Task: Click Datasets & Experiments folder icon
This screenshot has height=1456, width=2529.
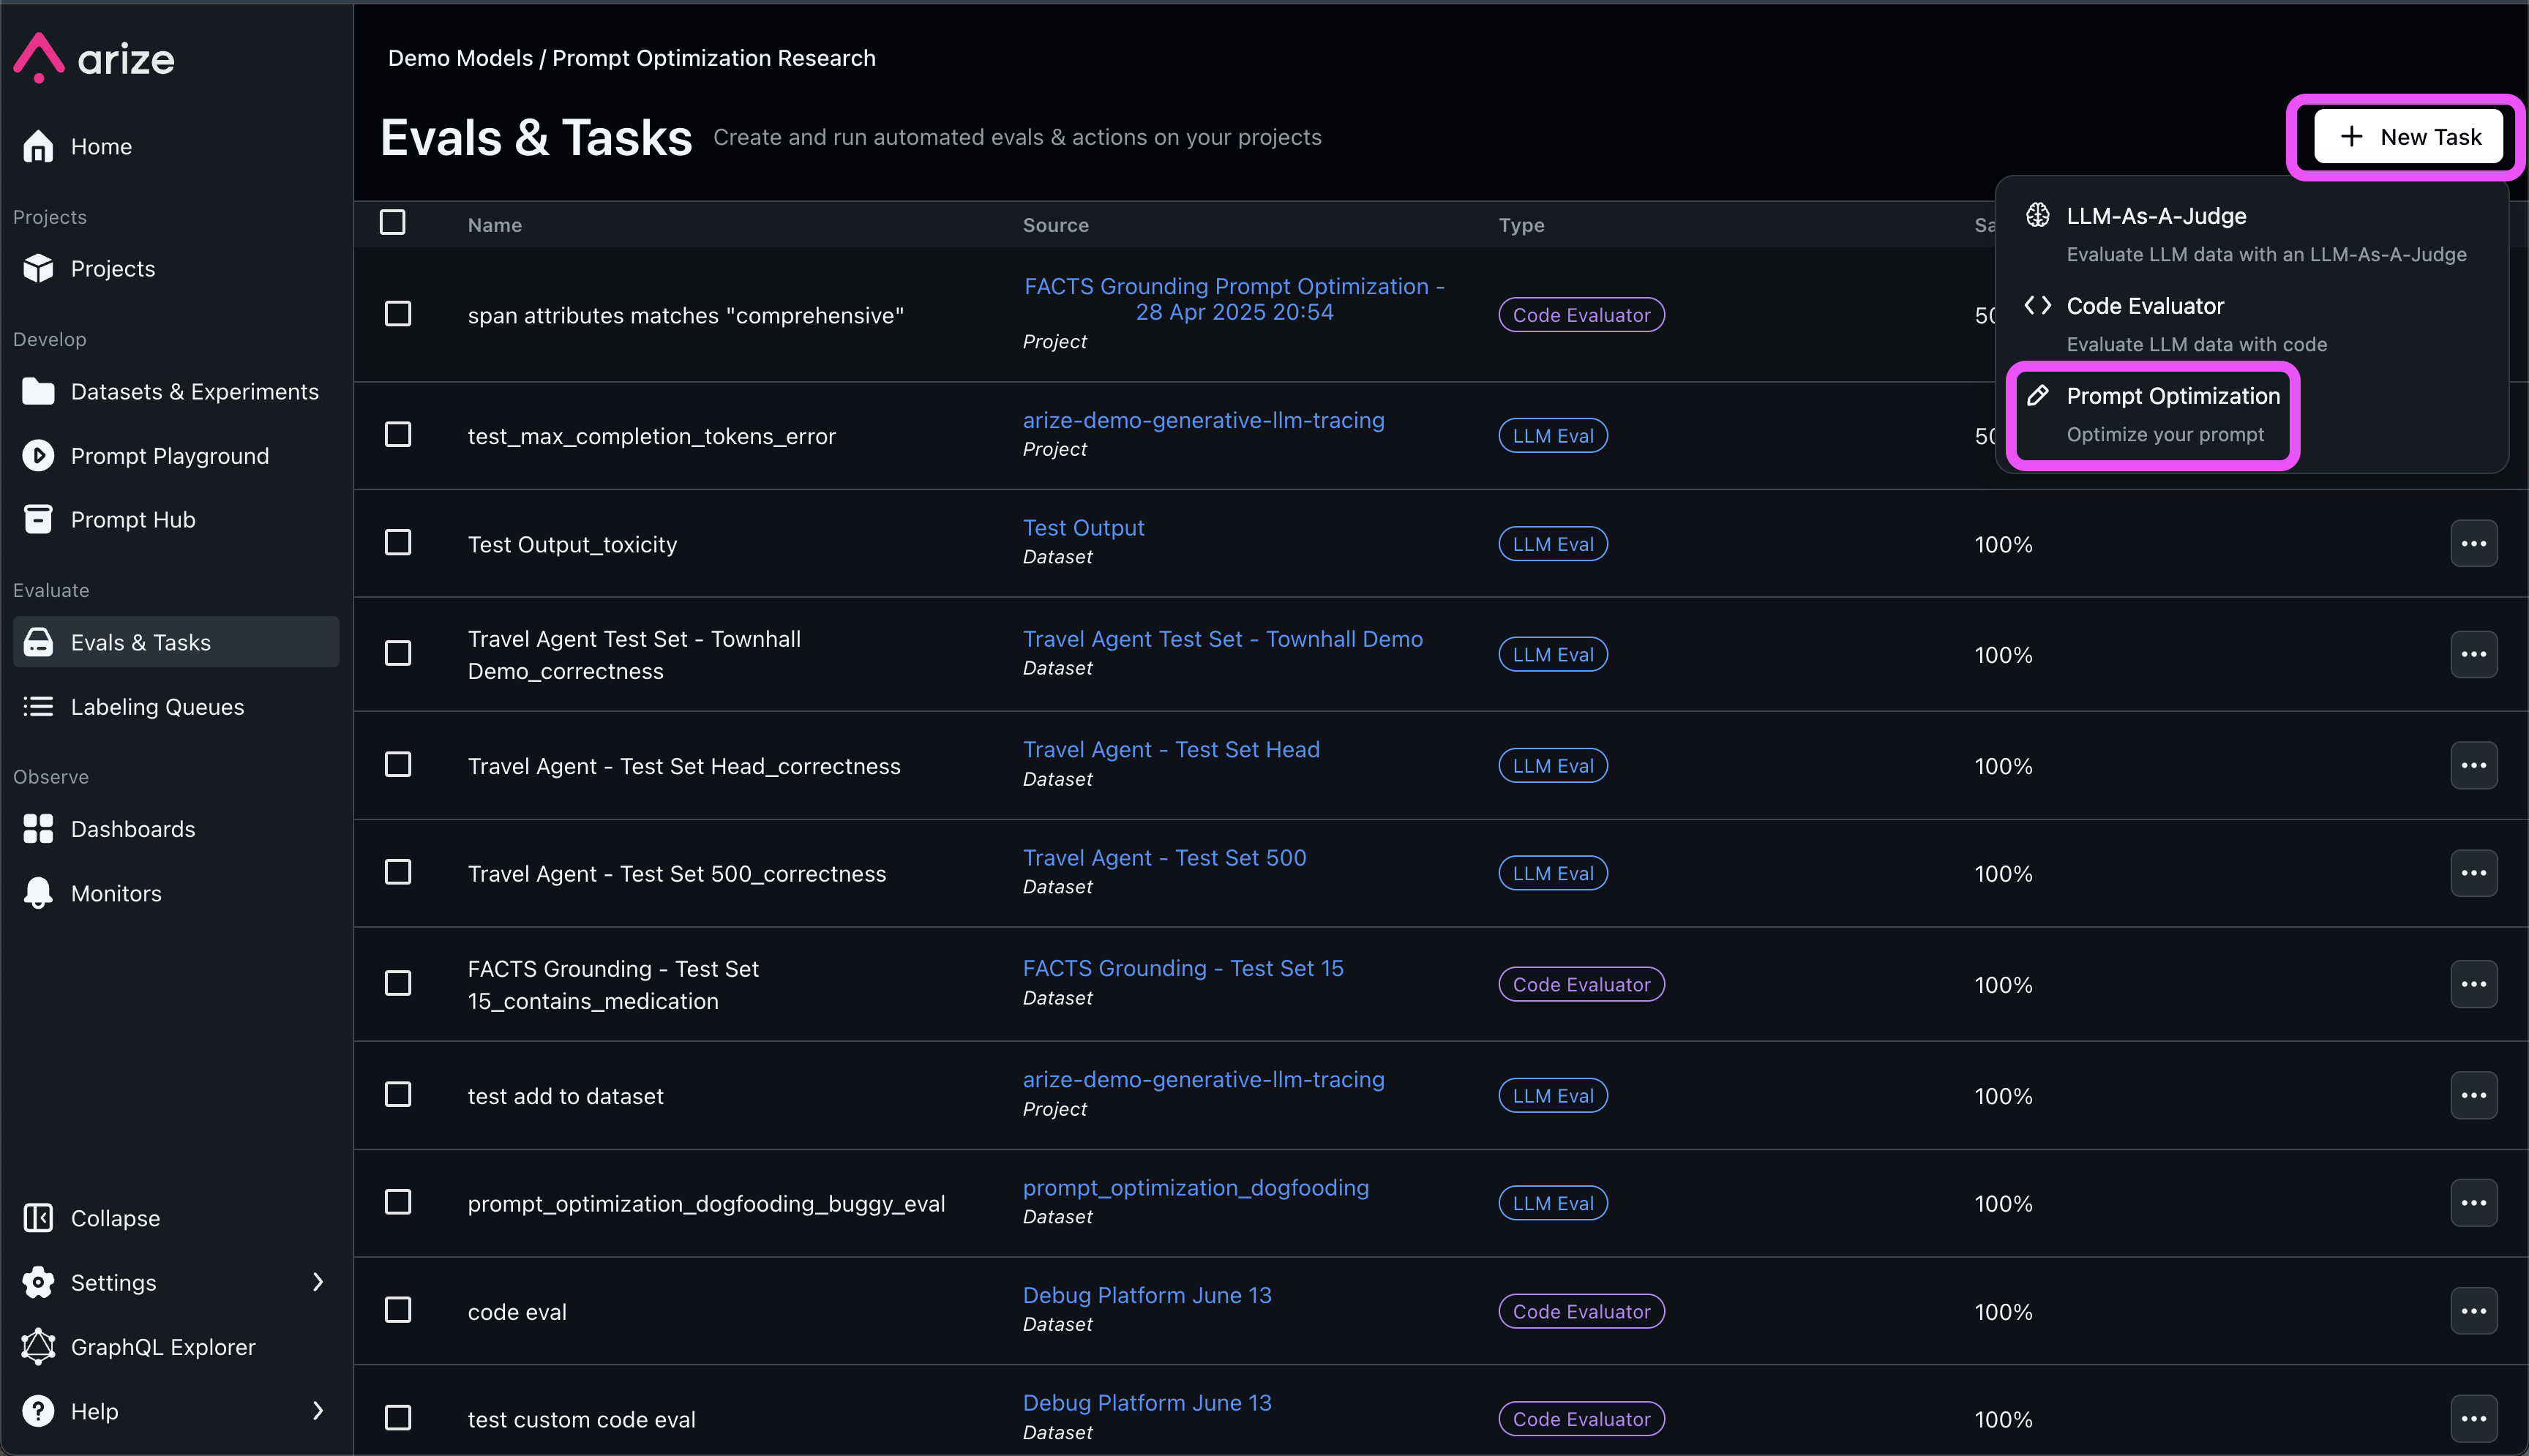Action: [38, 391]
